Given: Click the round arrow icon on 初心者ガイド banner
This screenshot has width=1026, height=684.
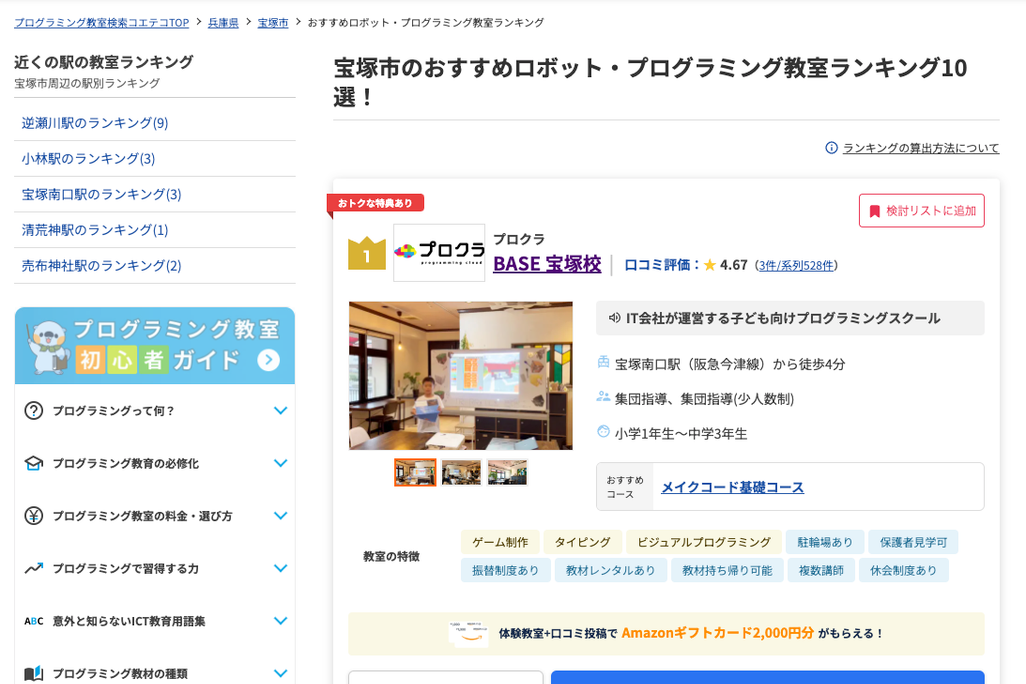Looking at the screenshot, I should click(x=268, y=360).
